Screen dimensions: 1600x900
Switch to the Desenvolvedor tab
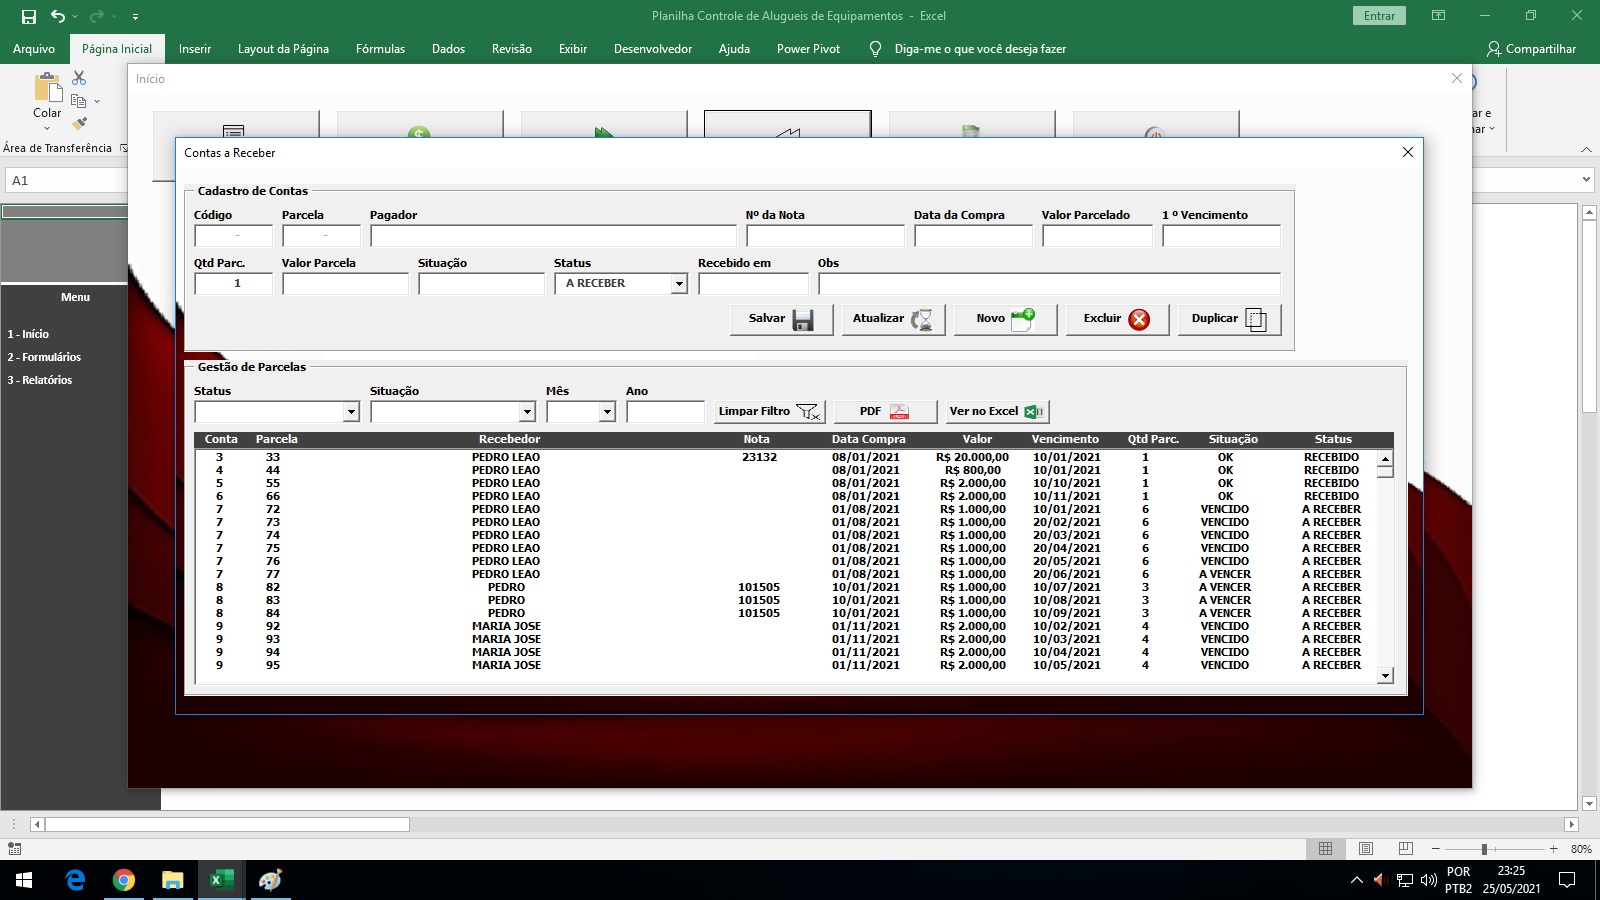click(x=652, y=49)
